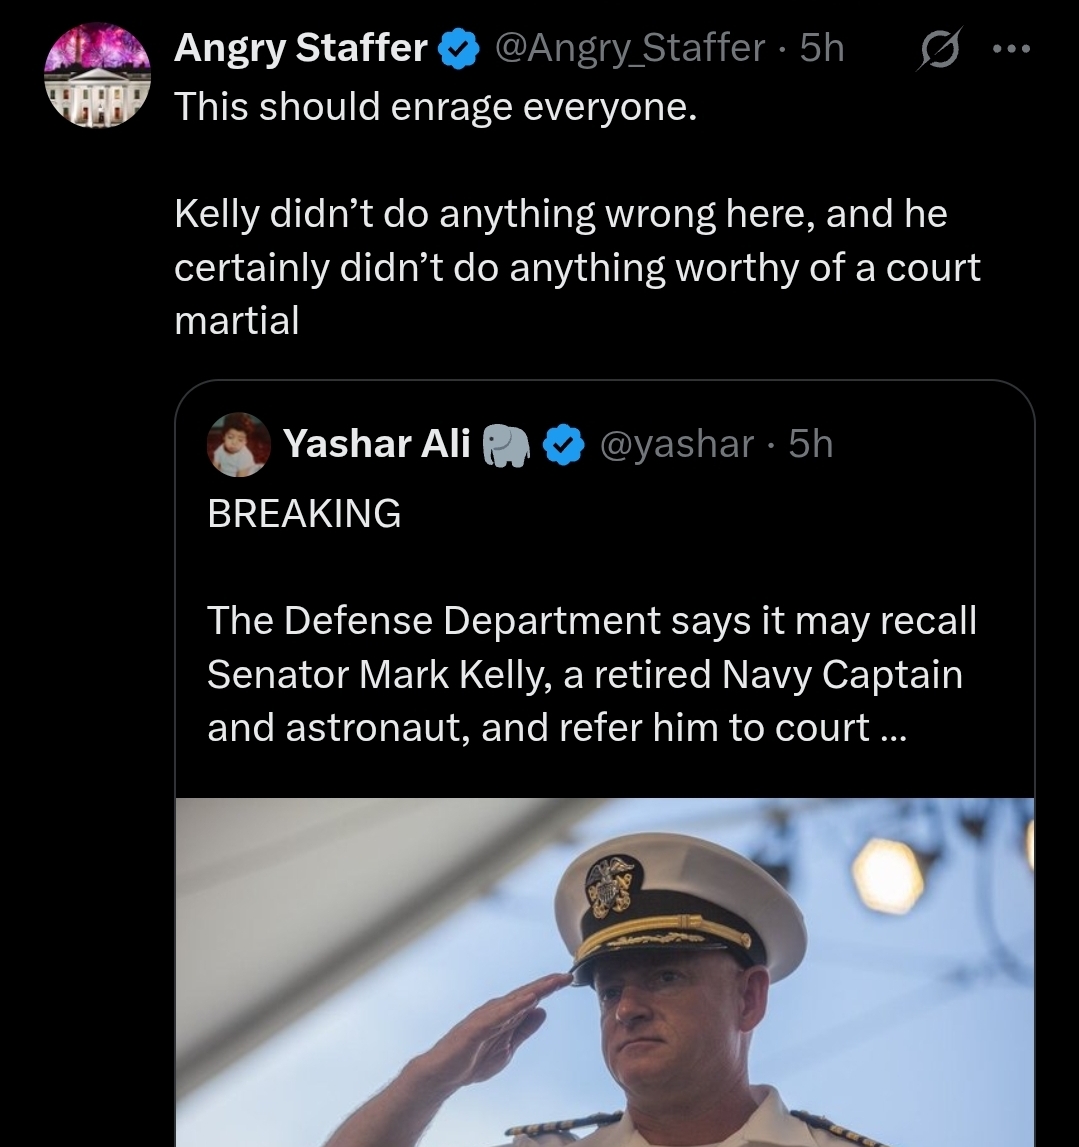
Task: Click the 5h timestamp on Angry Staffer's tweet
Action: pyautogui.click(x=822, y=48)
